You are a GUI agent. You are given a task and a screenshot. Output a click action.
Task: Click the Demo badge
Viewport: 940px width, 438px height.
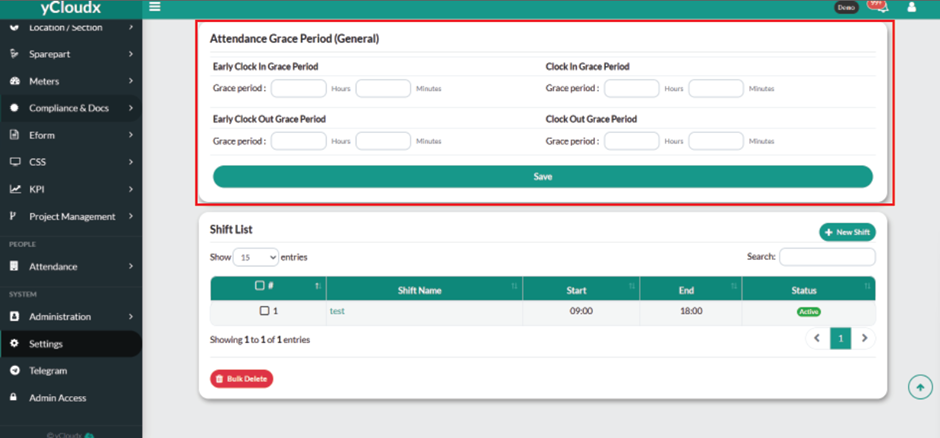[x=846, y=7]
